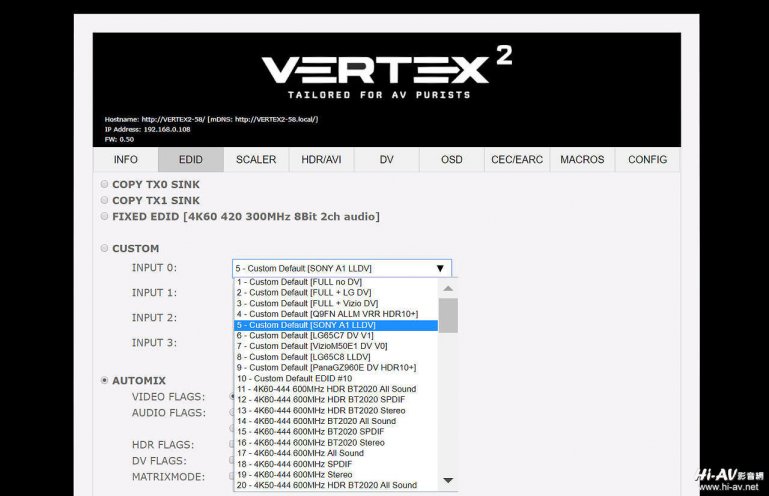This screenshot has width=769, height=496.
Task: Click the dropdown list scrollbar thumb
Action: pos(448,315)
